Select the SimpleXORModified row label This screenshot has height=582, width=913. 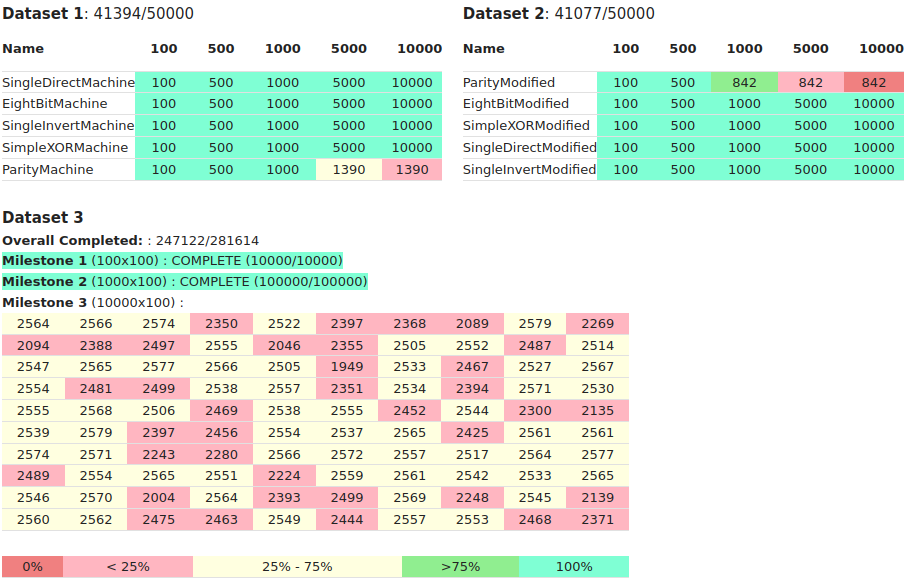[526, 126]
